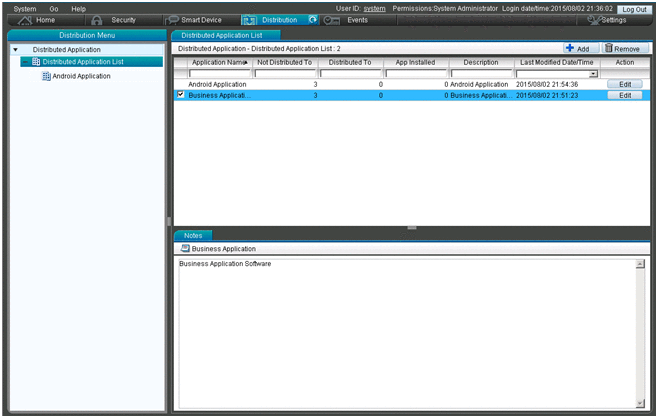Viewport: 660px width, 420px height.
Task: Switch to the Notes tab
Action: tap(193, 235)
